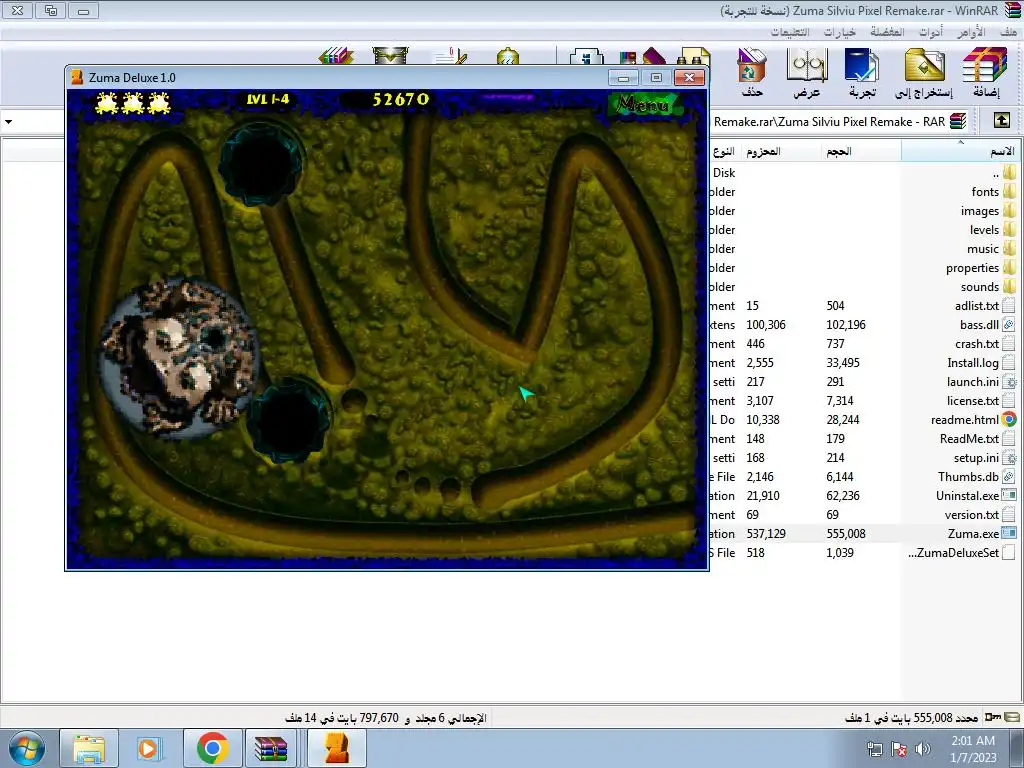
Task: Select the readme.html Chrome icon
Action: pos(1009,419)
